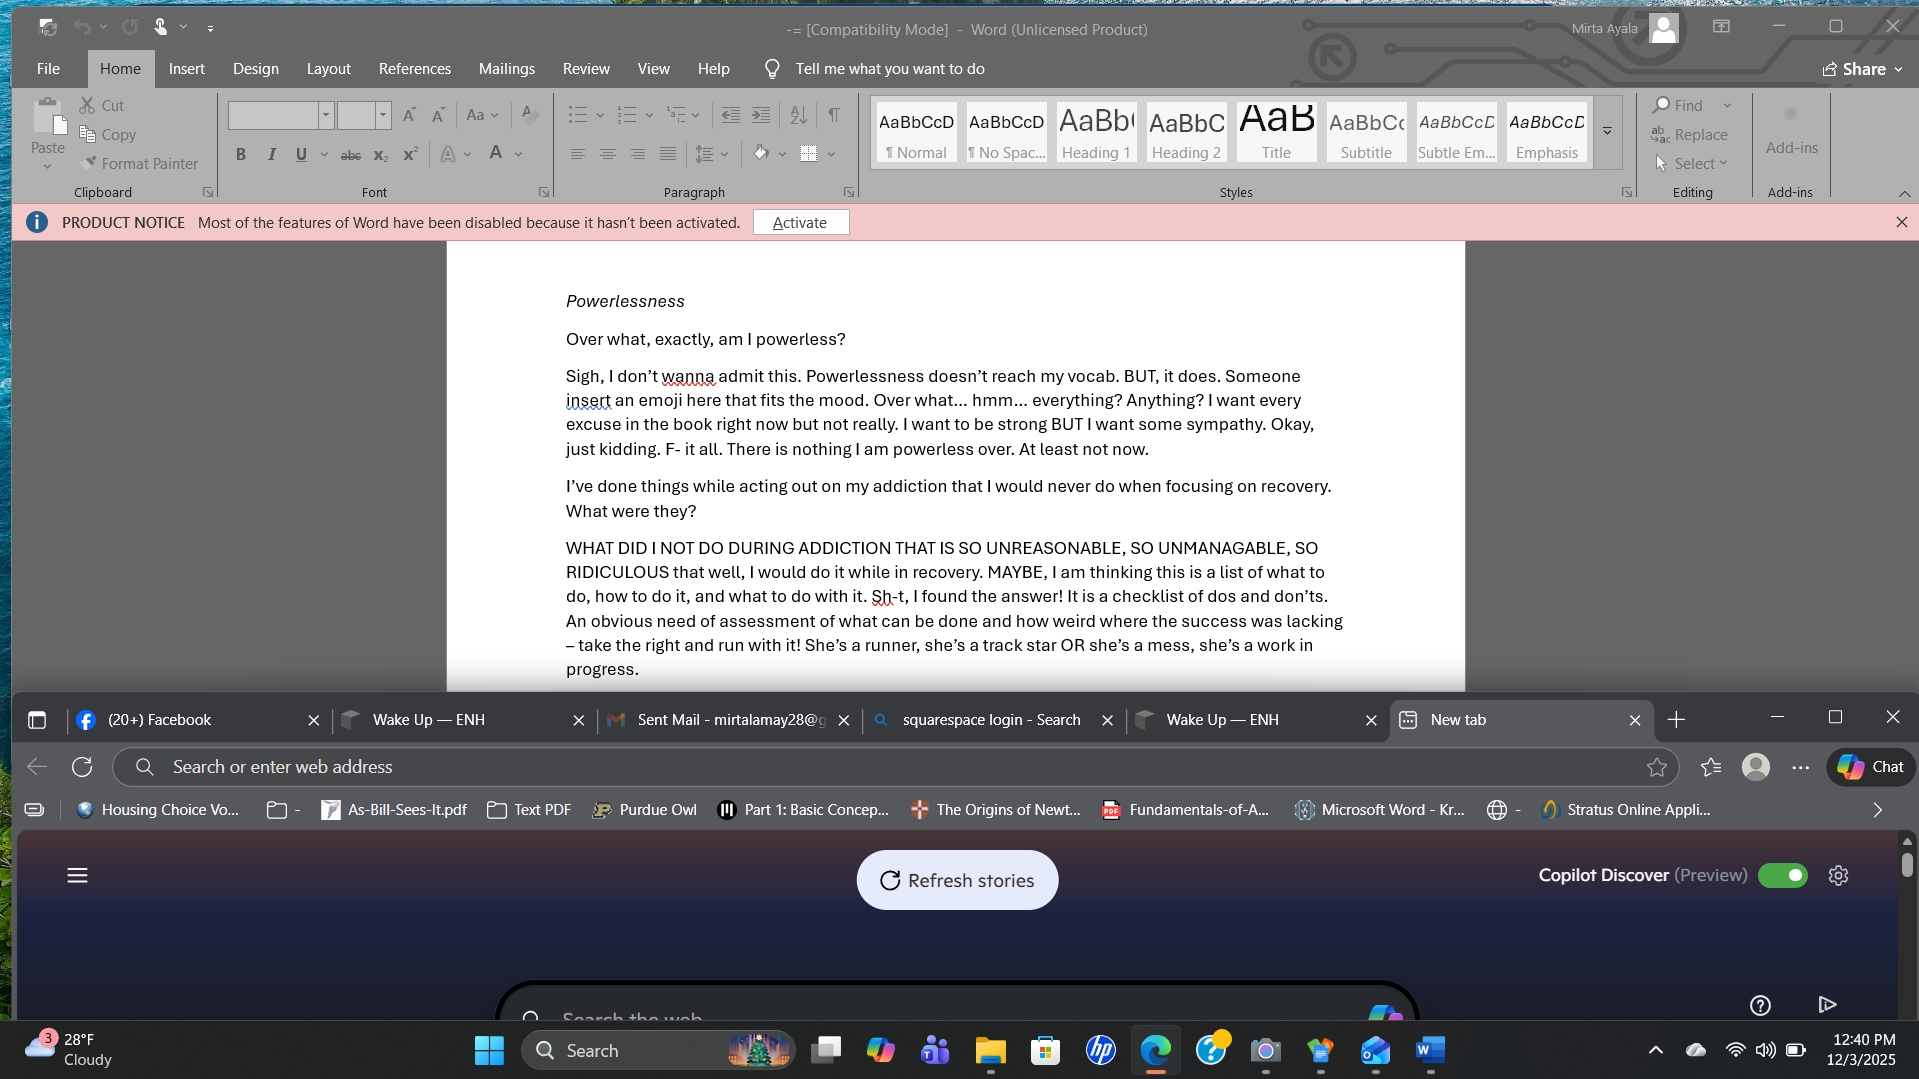The width and height of the screenshot is (1919, 1079).
Task: Align text right in Paragraph group
Action: (638, 154)
